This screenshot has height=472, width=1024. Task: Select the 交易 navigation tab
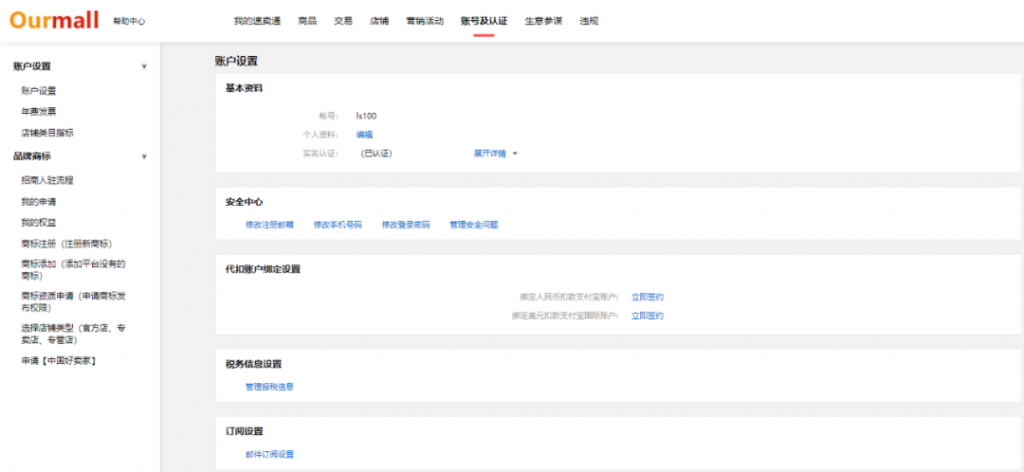[343, 21]
